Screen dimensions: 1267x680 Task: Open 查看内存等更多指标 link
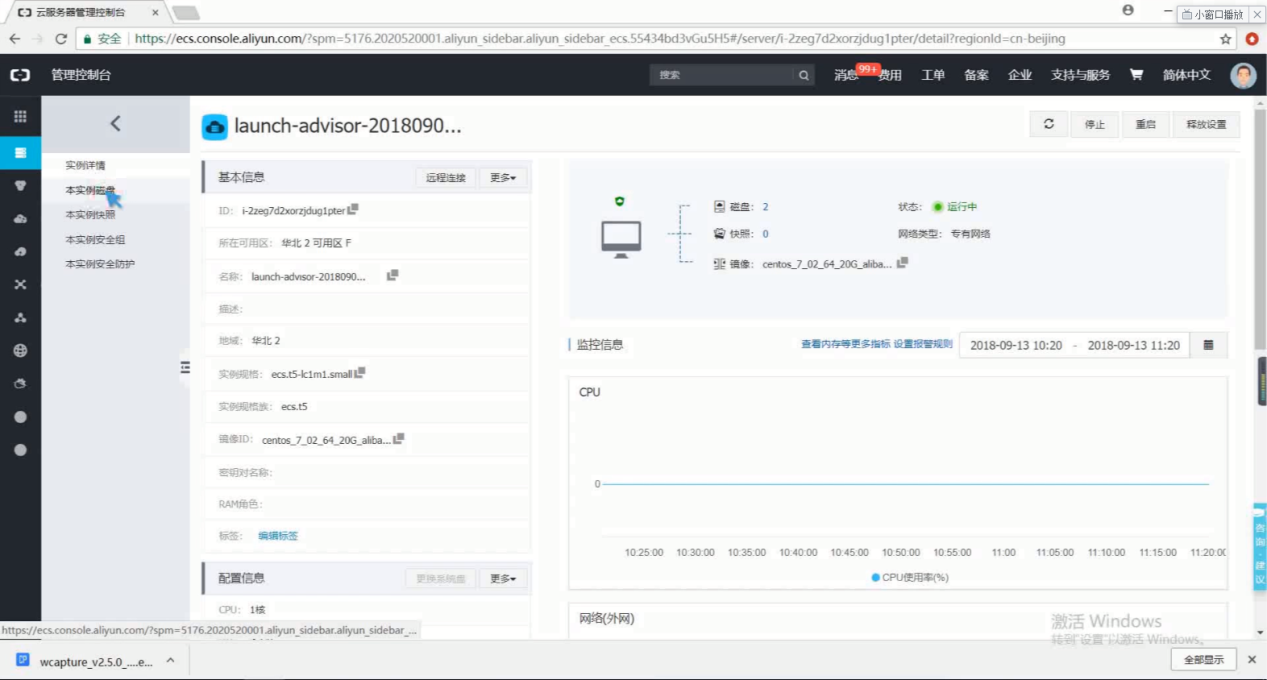[x=845, y=344]
